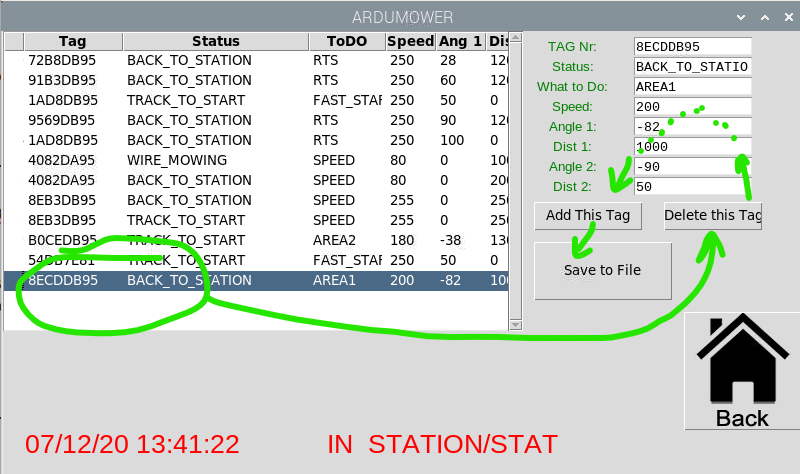Click the Back home icon button

pos(742,371)
